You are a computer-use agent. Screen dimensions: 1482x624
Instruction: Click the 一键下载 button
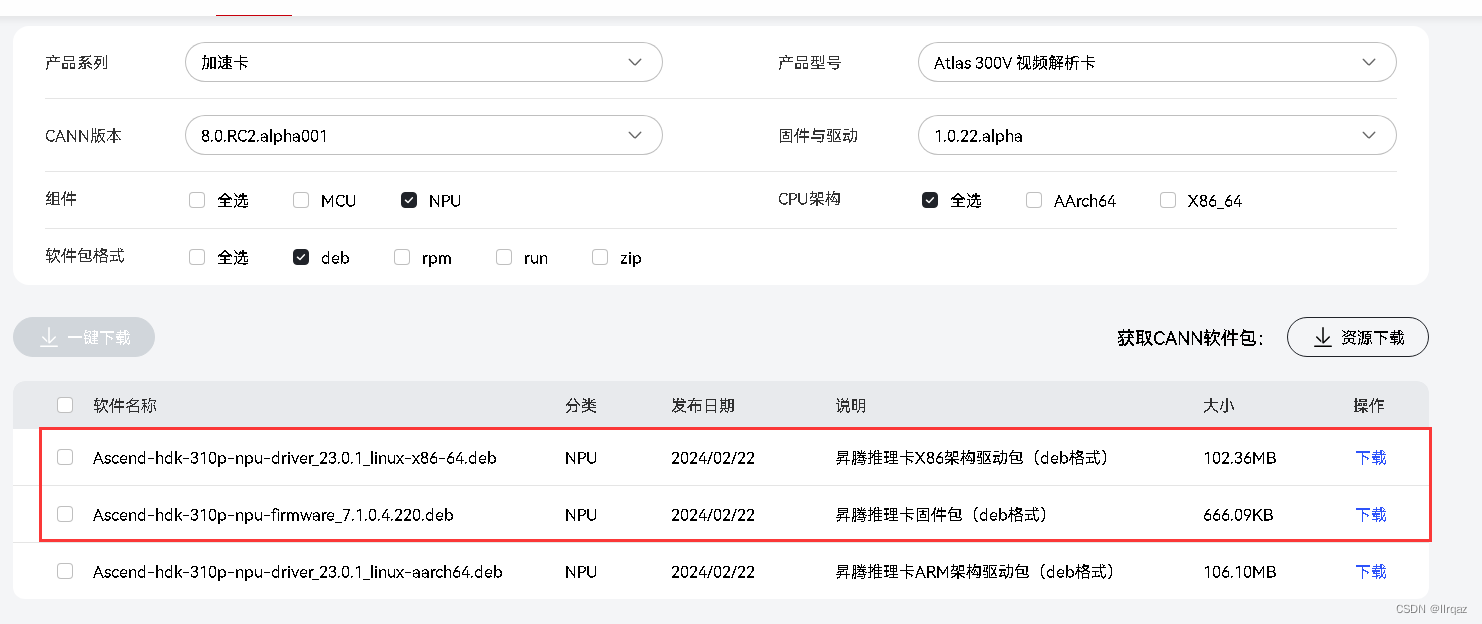pos(84,337)
